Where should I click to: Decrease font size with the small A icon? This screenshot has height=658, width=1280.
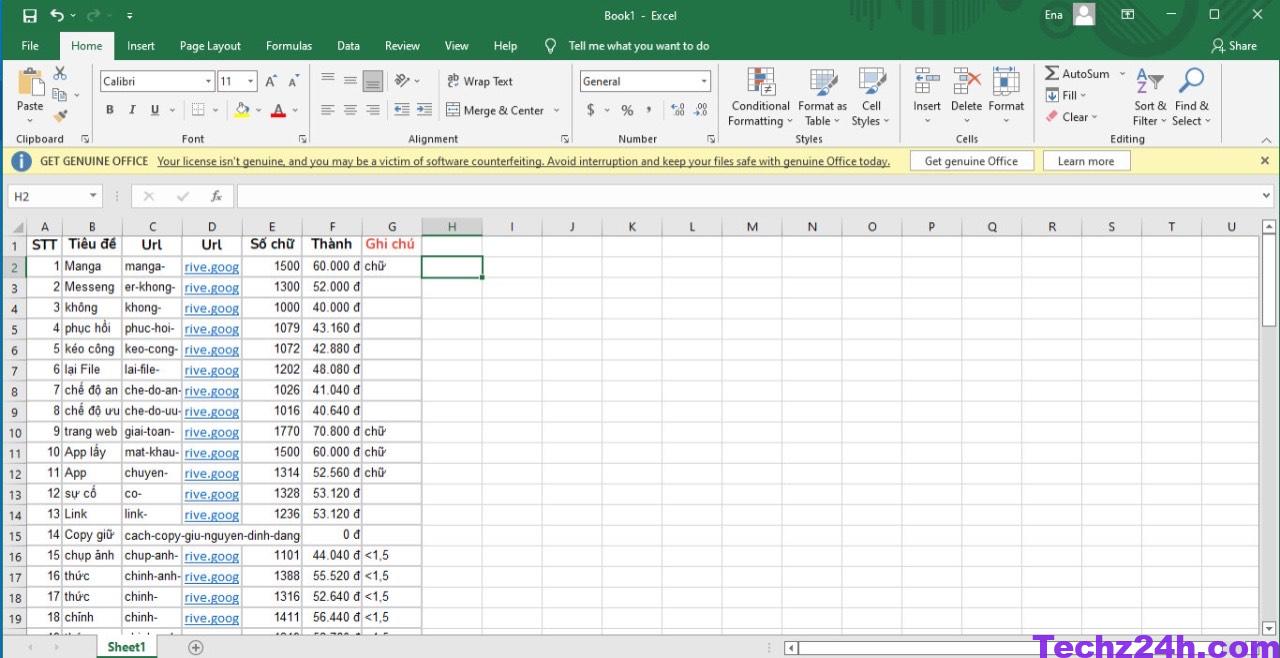pos(293,81)
